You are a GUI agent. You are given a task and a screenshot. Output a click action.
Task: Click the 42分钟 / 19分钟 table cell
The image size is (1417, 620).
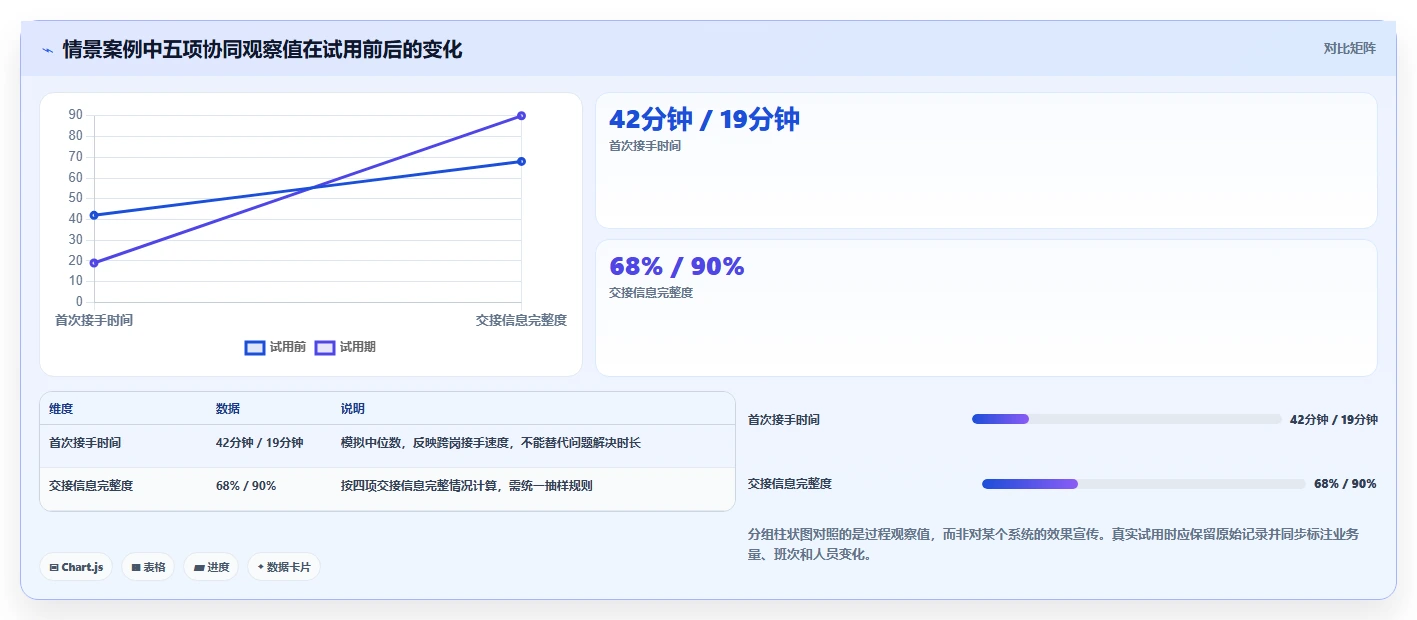(260, 442)
